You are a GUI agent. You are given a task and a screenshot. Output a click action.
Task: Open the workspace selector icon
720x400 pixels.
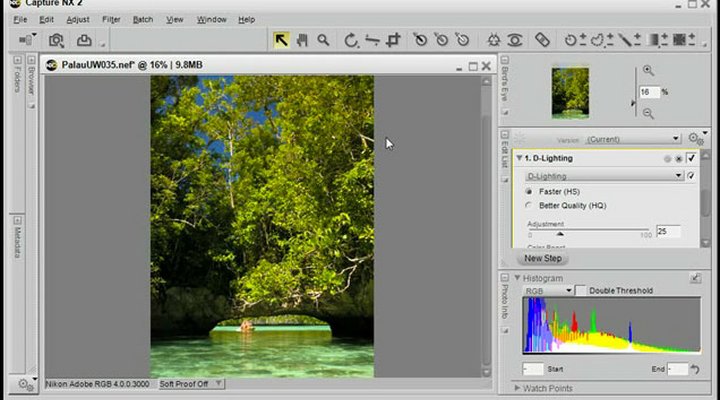[27, 39]
